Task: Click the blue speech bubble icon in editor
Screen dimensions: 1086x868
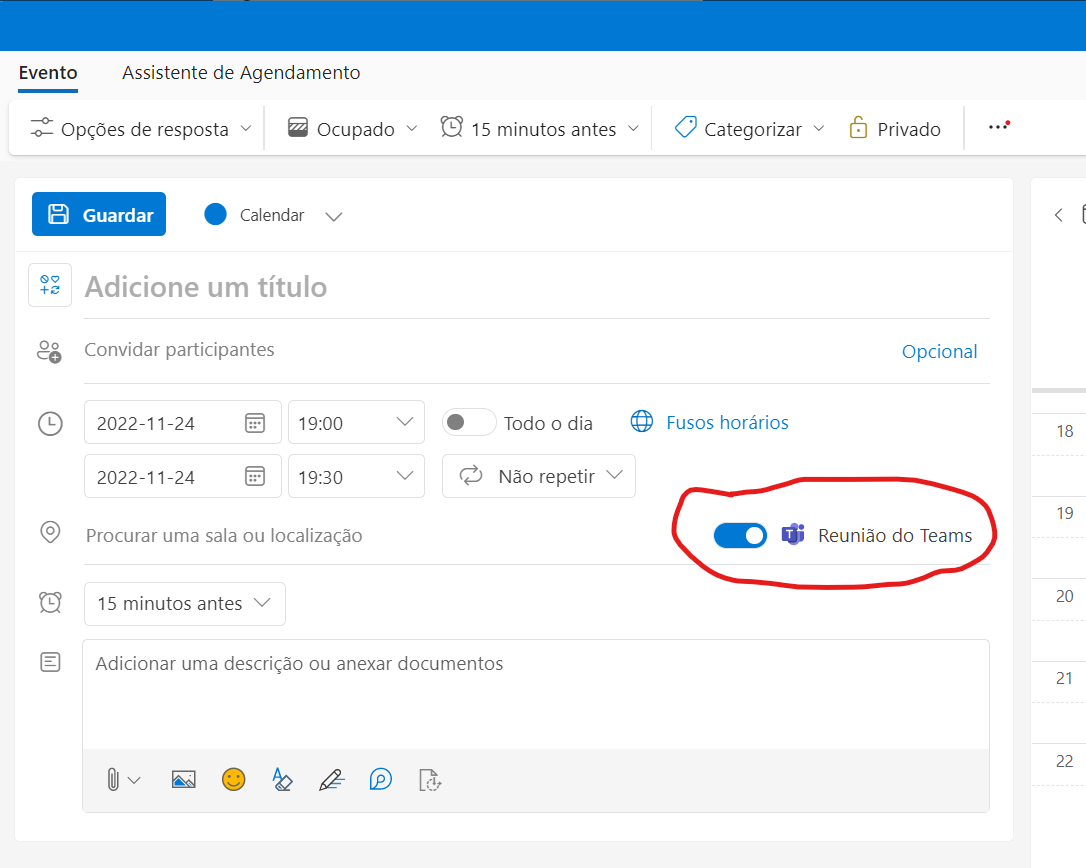Action: 380,779
